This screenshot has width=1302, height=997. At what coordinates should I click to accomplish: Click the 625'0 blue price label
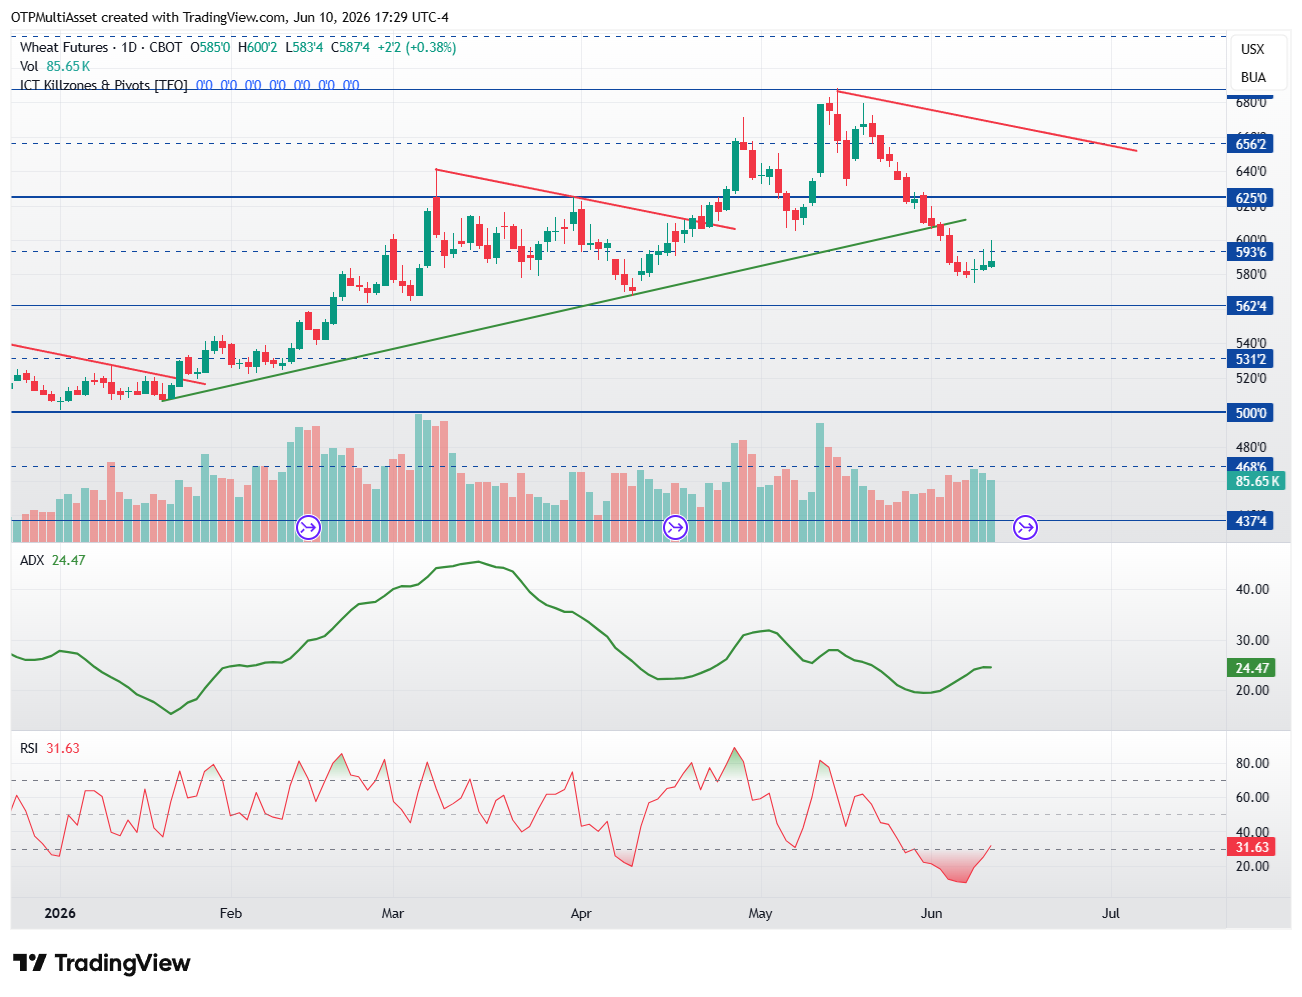click(1250, 198)
